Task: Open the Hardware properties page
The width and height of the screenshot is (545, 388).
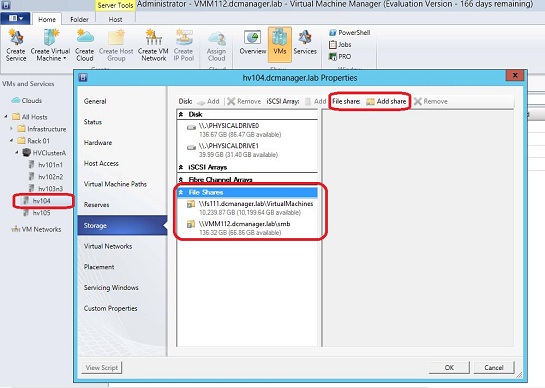Action: (122, 143)
